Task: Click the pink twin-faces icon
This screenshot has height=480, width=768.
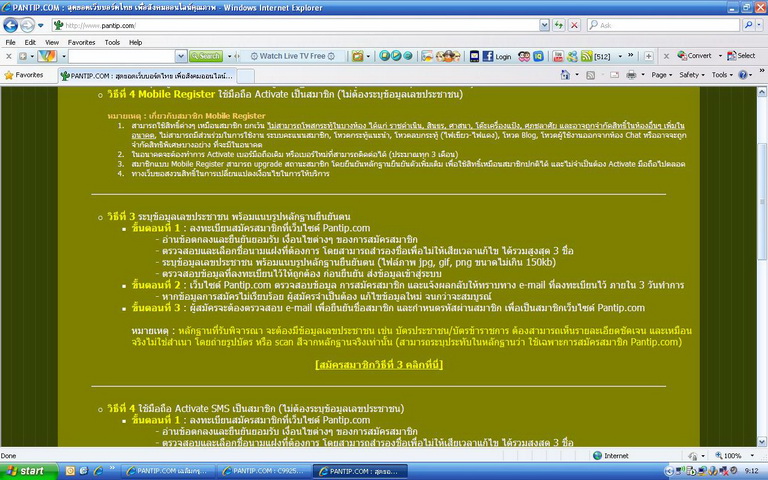Action: pyautogui.click(x=524, y=56)
